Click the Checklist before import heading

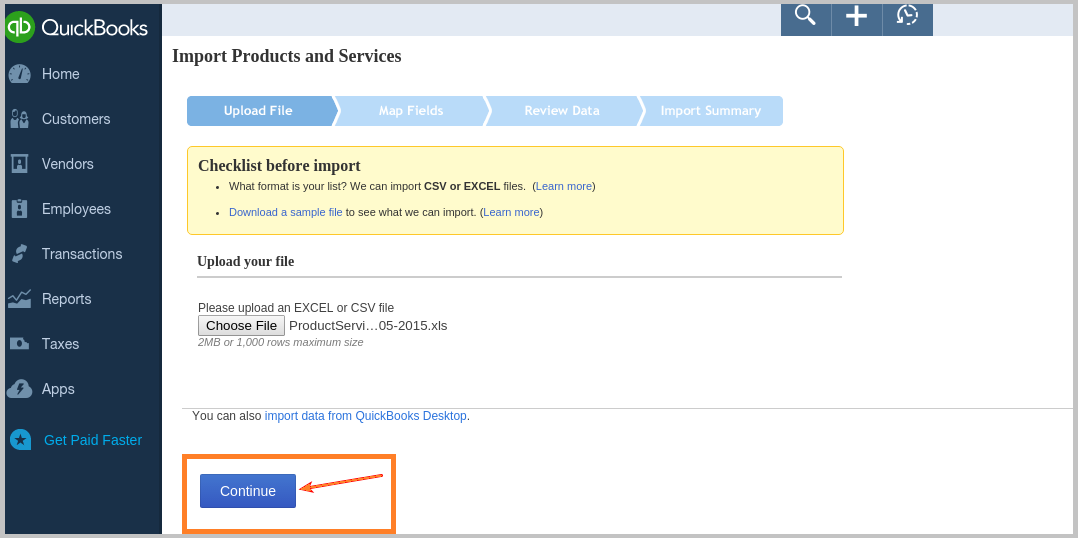tap(279, 166)
